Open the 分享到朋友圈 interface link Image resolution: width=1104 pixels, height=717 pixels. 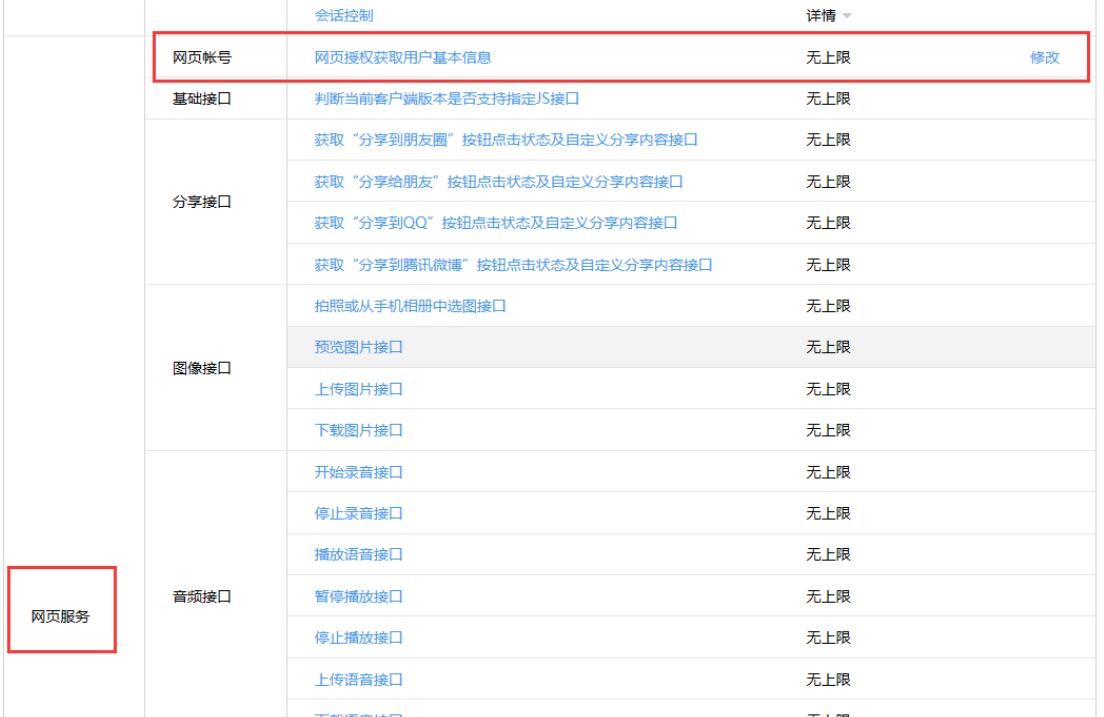pos(506,140)
